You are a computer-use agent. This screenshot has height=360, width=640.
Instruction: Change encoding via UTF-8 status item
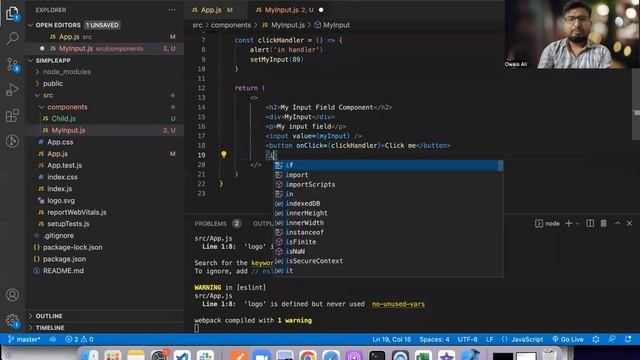click(x=467, y=339)
